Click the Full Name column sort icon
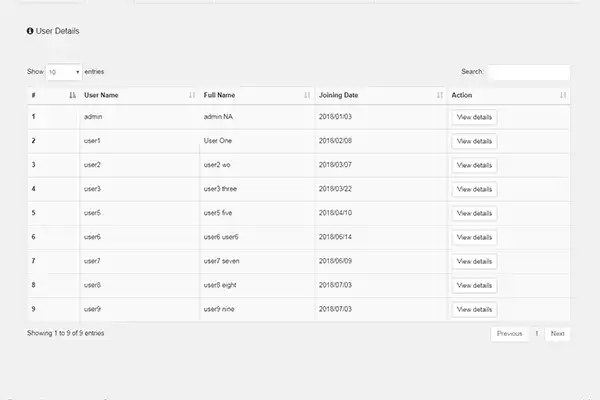600x400 pixels. pyautogui.click(x=307, y=95)
